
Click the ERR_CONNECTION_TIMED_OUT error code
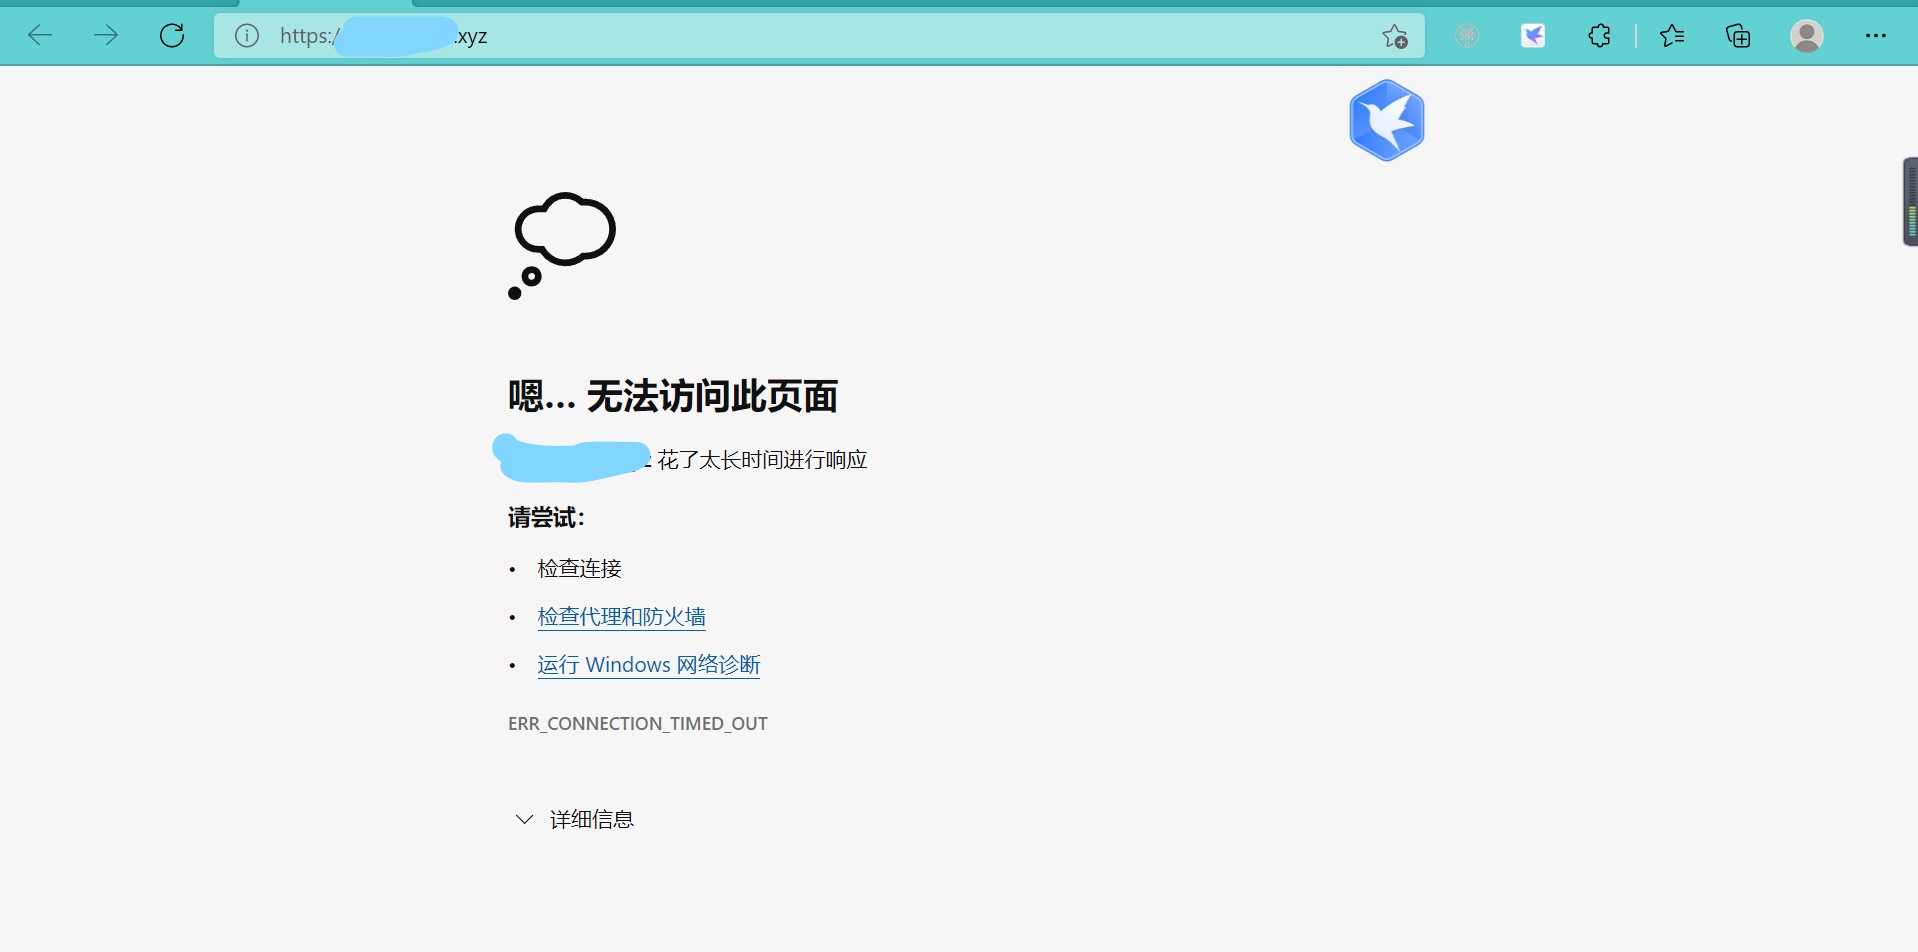[x=638, y=723]
